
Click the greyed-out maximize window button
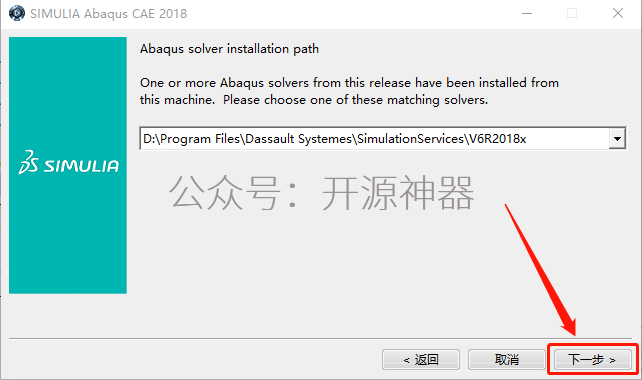click(572, 14)
